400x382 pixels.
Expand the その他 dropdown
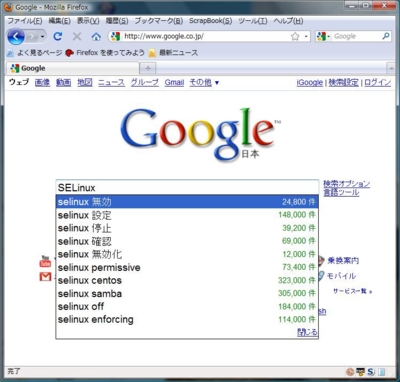click(x=204, y=82)
